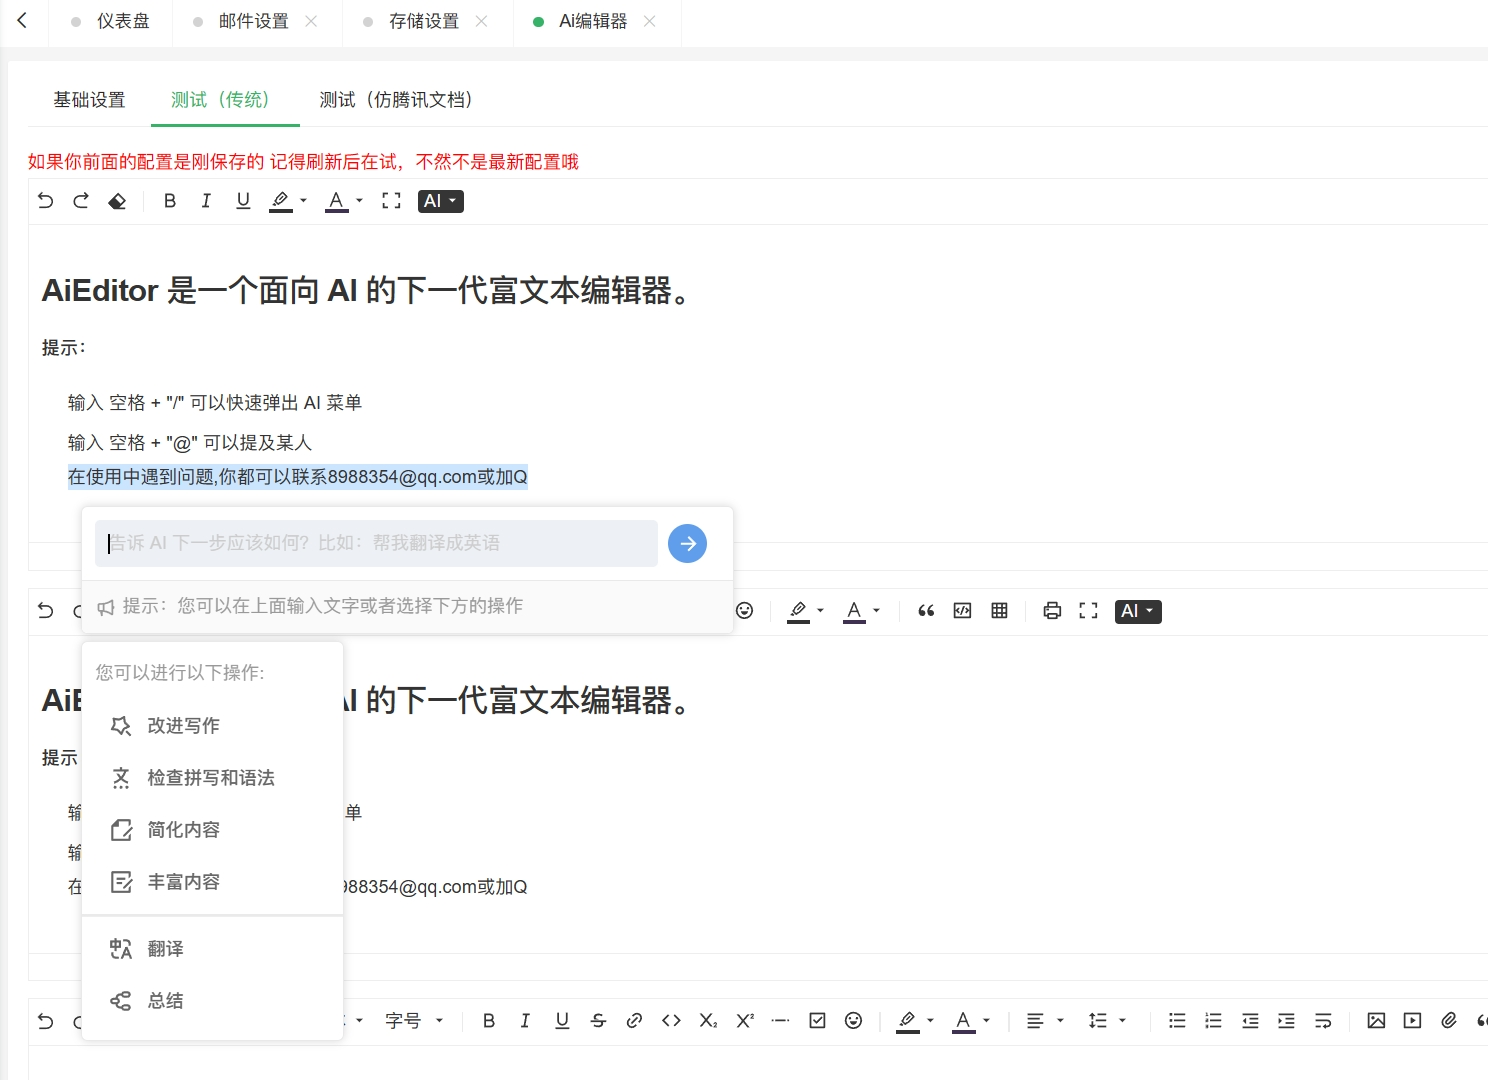Insert a bullet list in bottom editor
1488x1080 pixels.
click(1177, 1021)
